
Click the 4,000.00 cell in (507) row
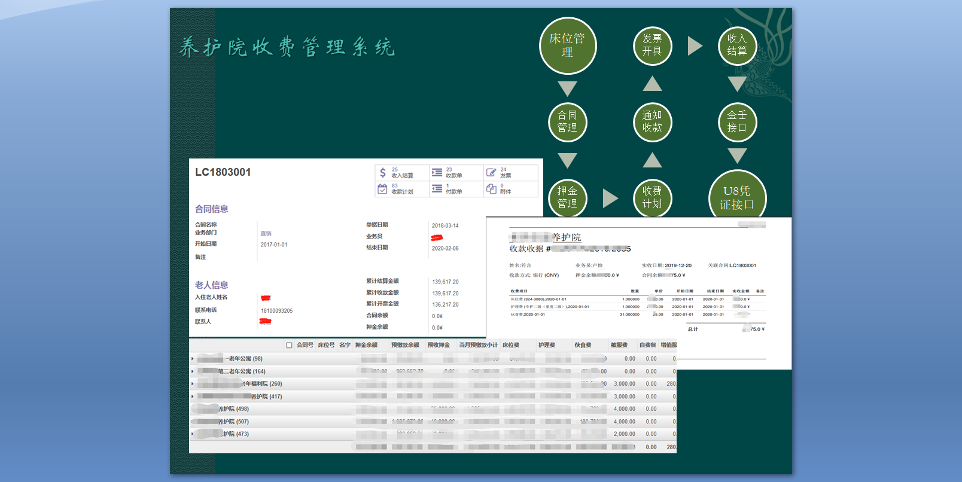click(625, 422)
